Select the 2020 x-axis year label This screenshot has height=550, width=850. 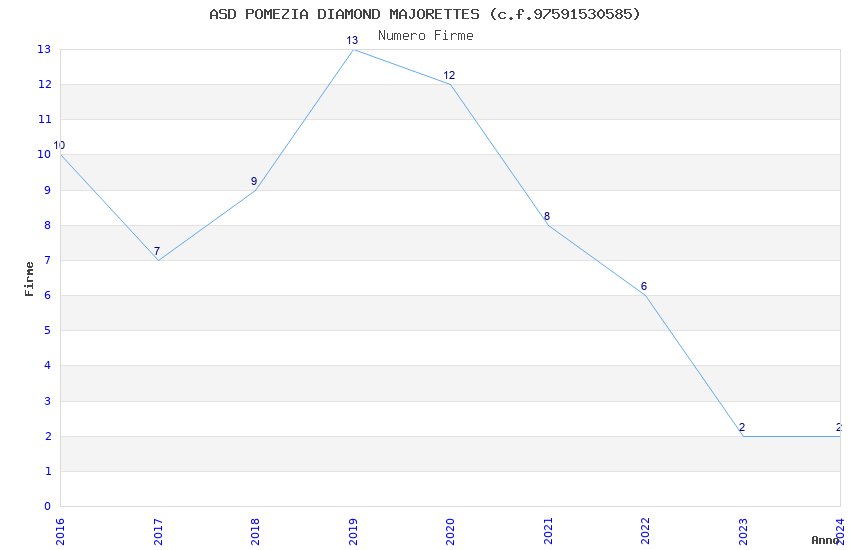450,532
